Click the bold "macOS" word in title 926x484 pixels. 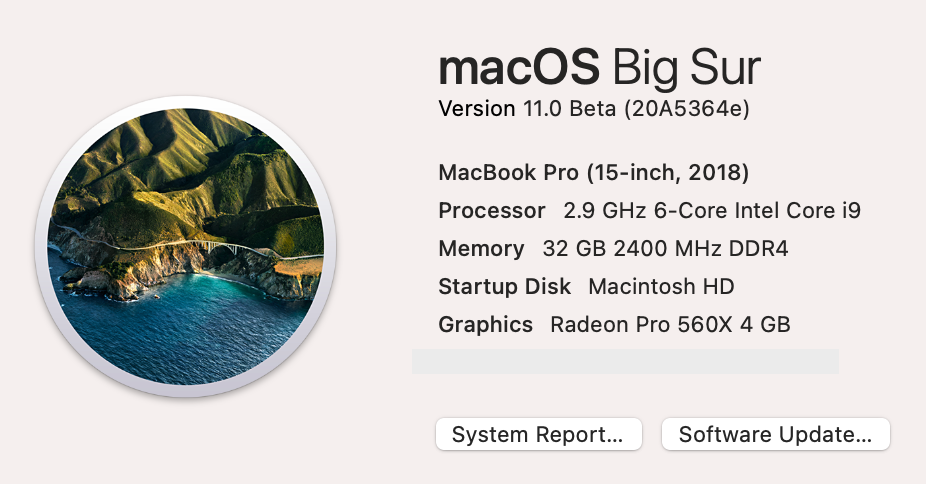(519, 68)
